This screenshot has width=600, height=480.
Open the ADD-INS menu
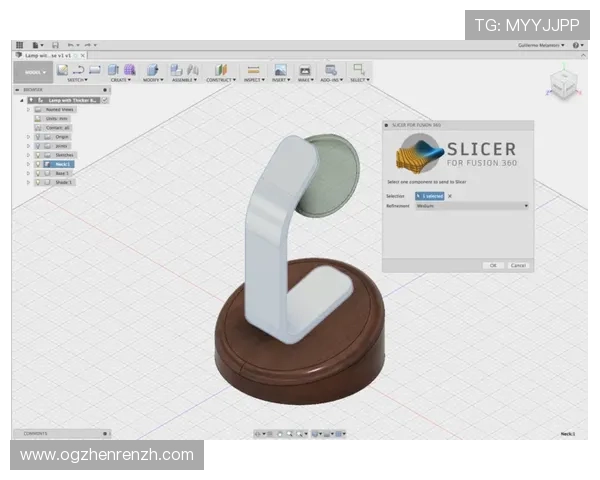click(330, 80)
